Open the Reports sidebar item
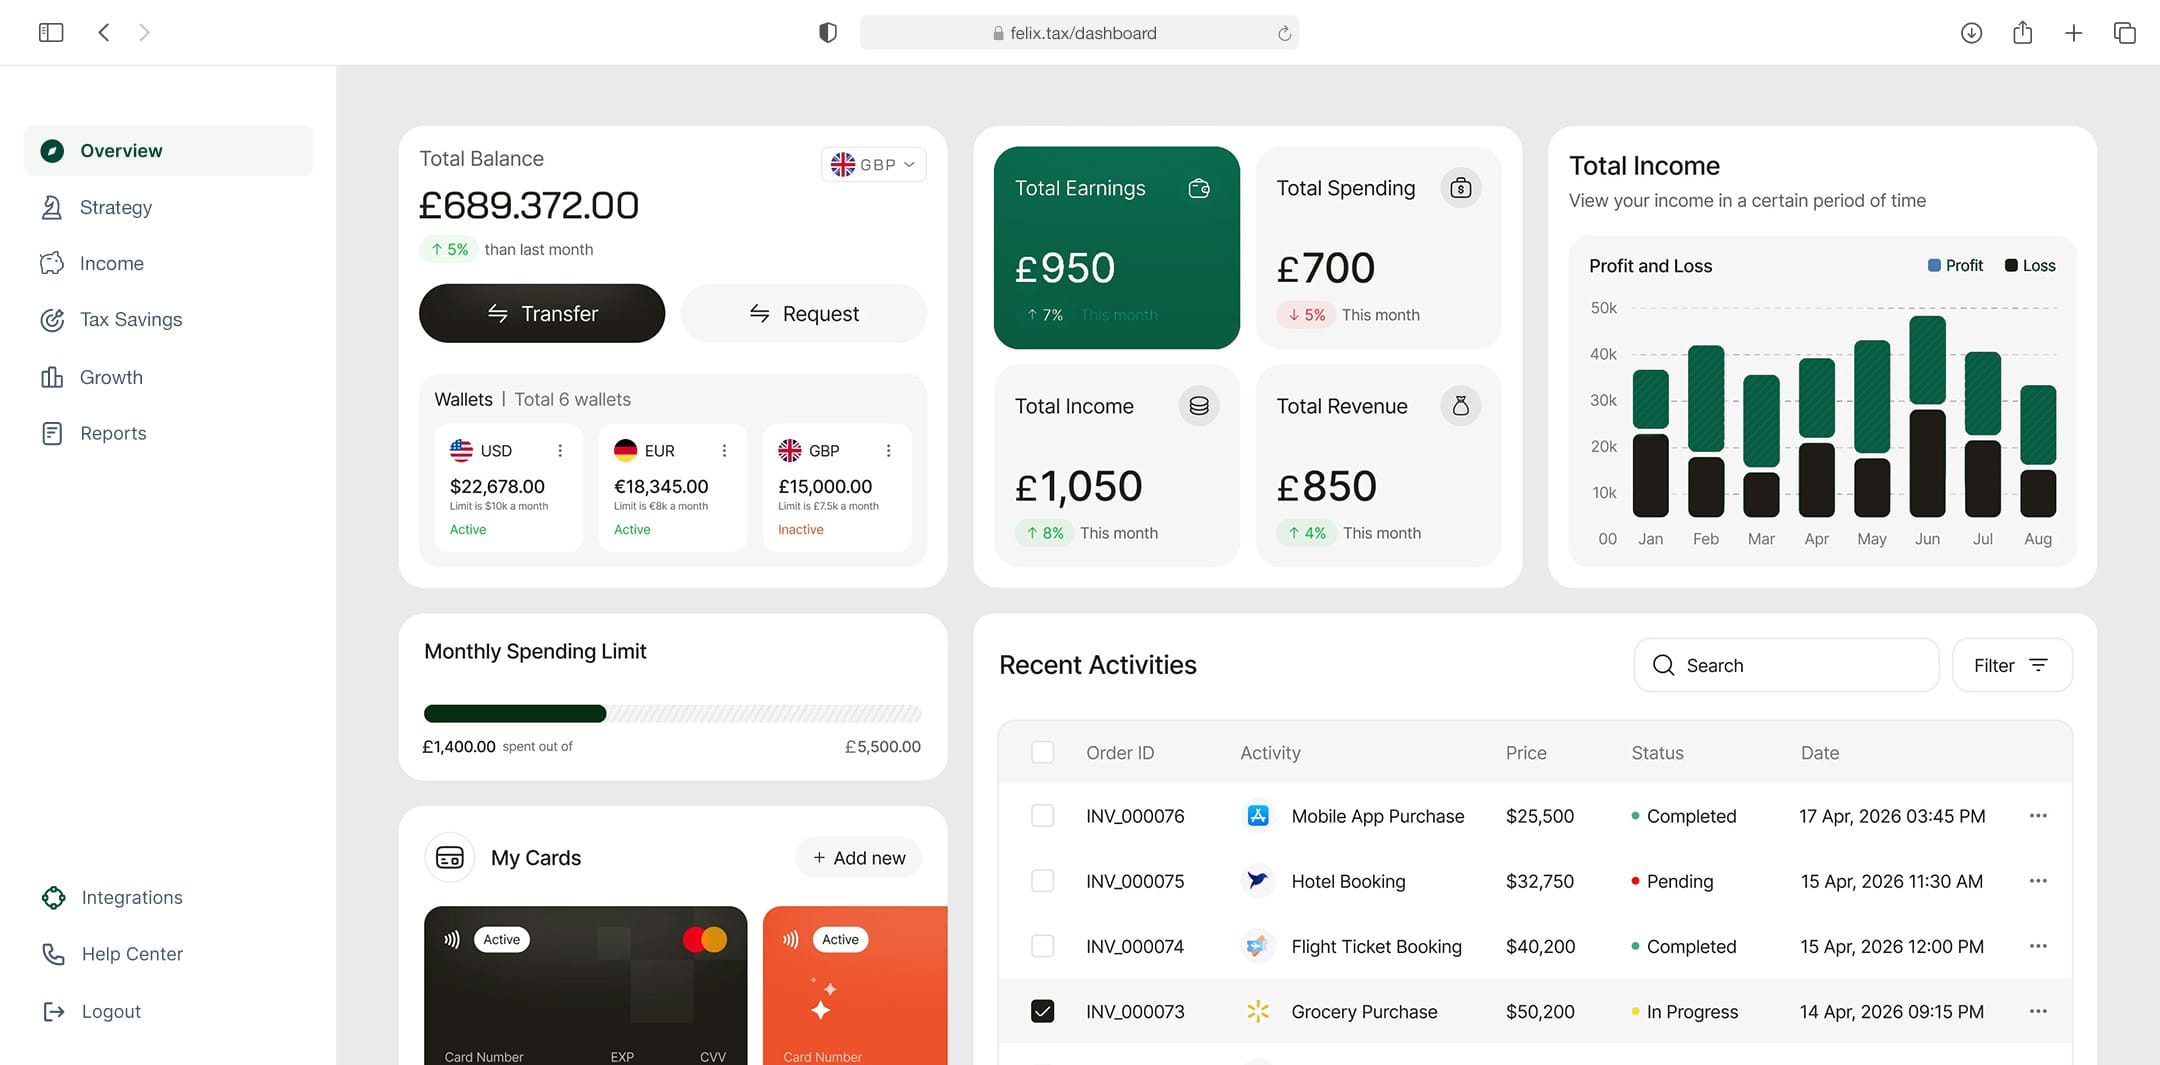The height and width of the screenshot is (1065, 2160). [x=113, y=433]
